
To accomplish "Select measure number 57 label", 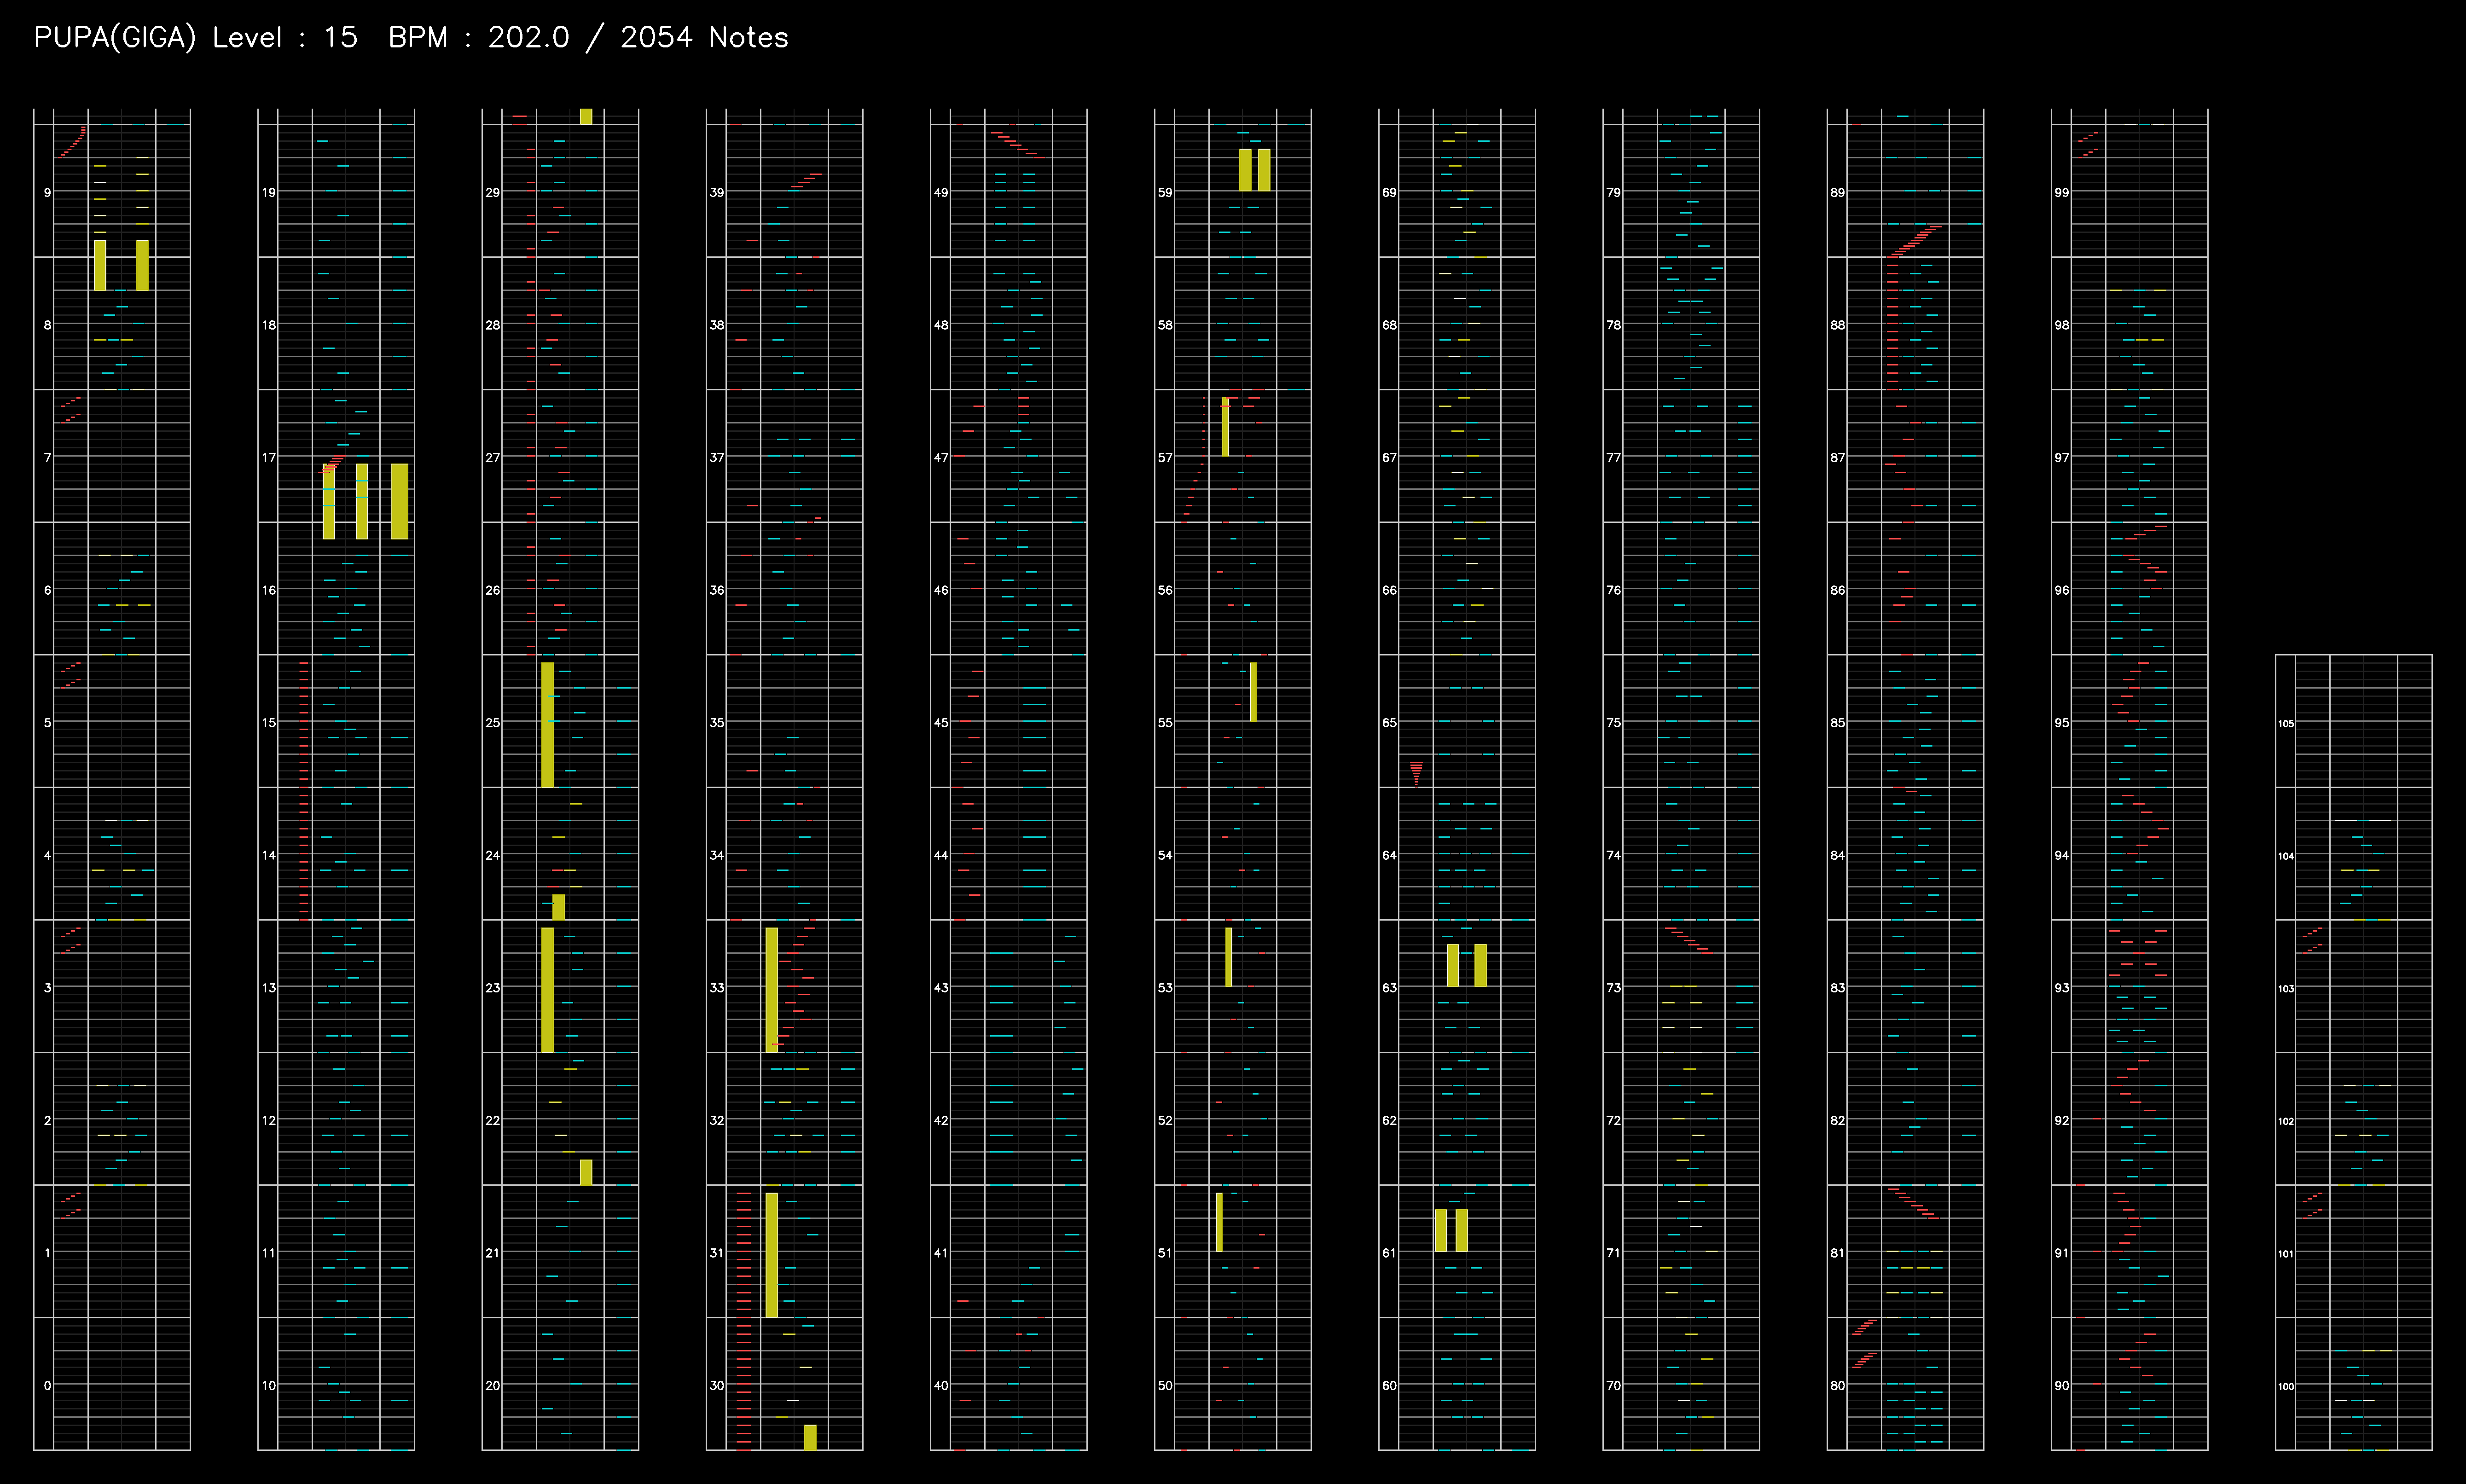I will click(x=1164, y=457).
